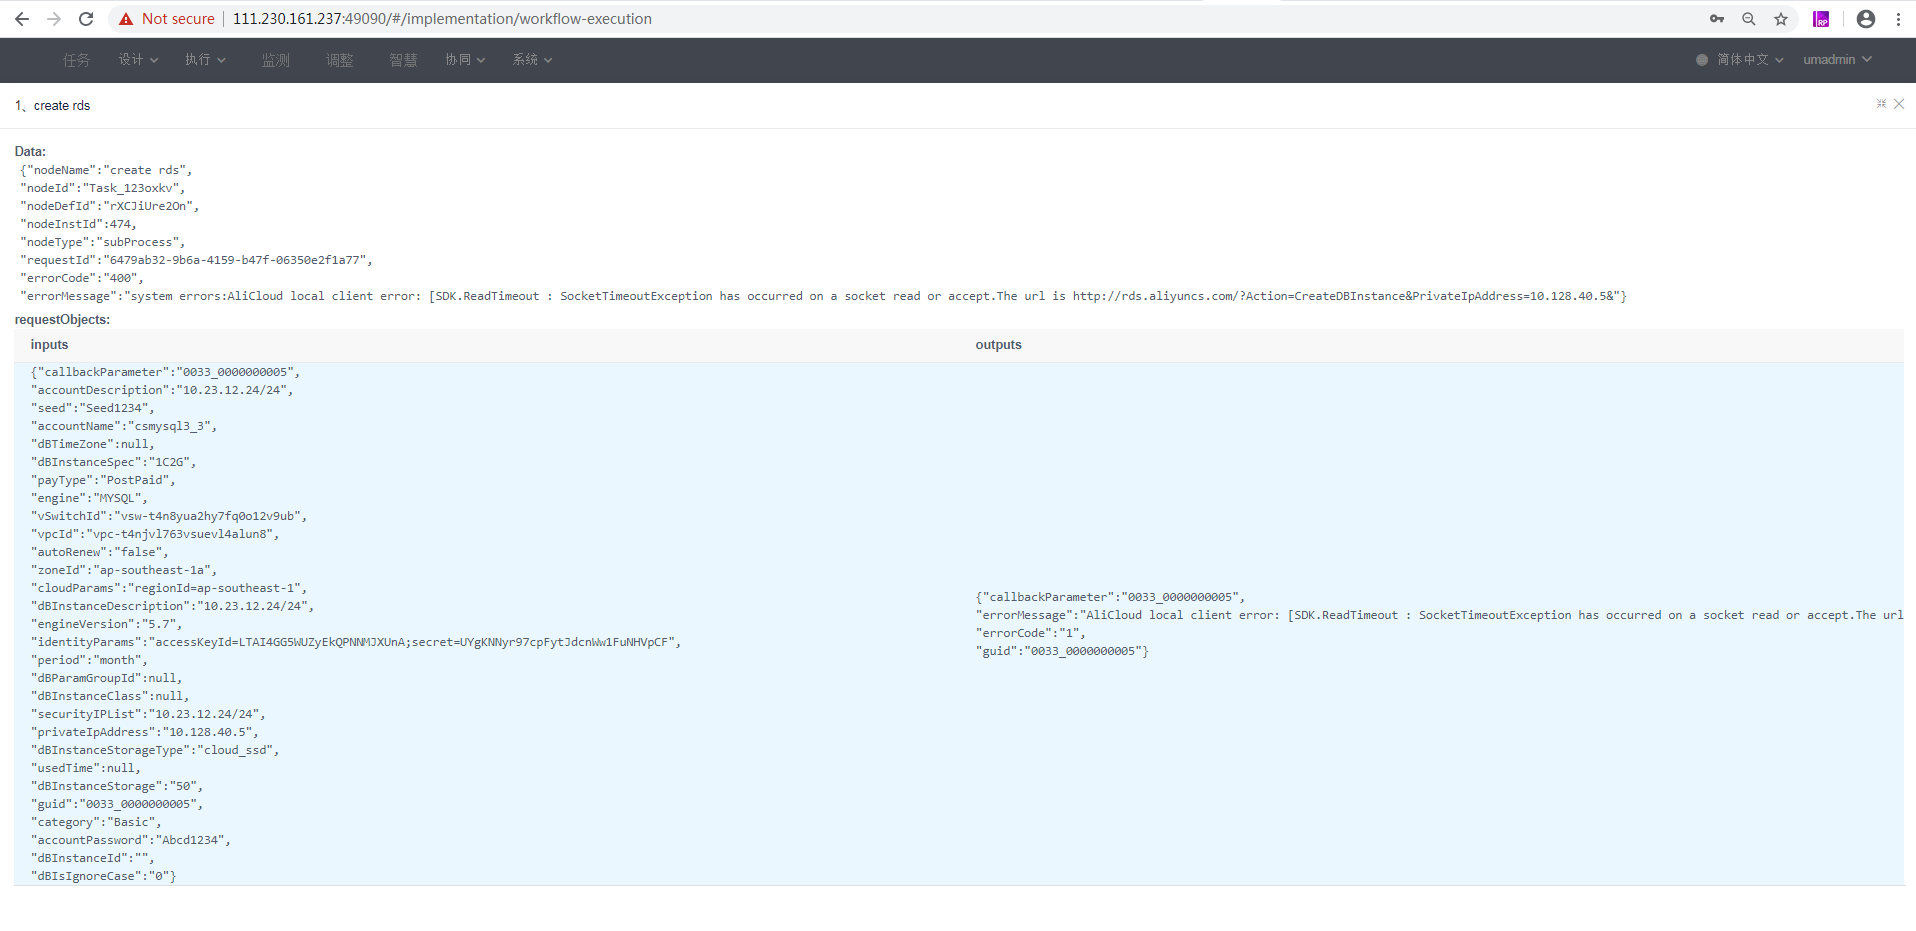Click the key icon in the address bar

[1716, 19]
